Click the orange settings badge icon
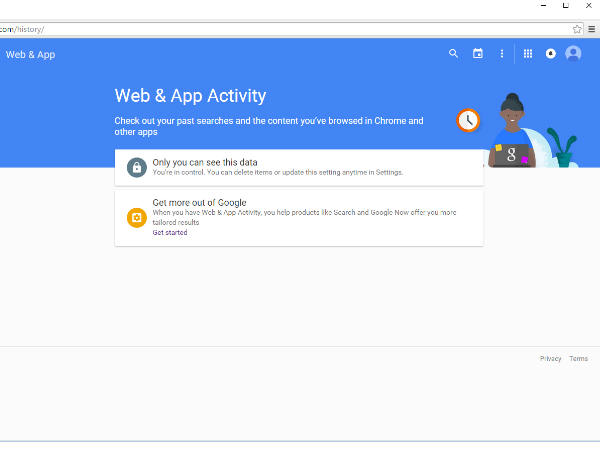 [x=136, y=217]
